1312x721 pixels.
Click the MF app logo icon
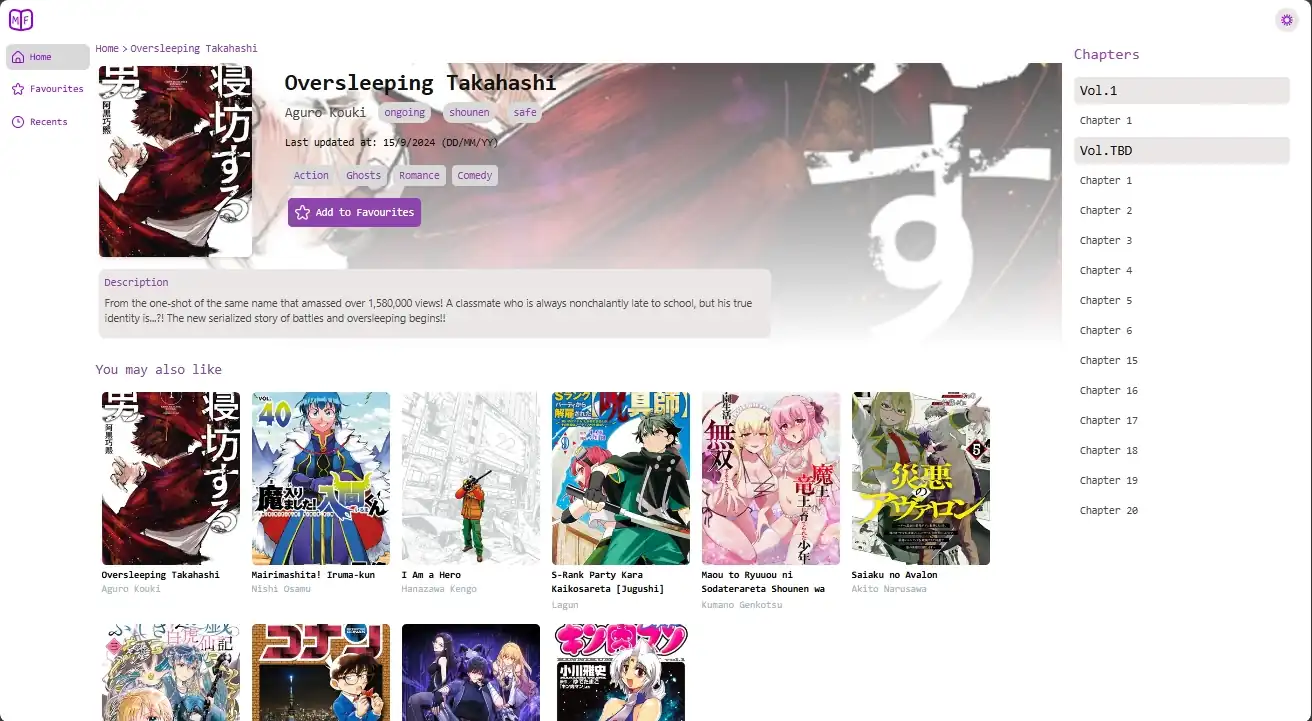(21, 19)
